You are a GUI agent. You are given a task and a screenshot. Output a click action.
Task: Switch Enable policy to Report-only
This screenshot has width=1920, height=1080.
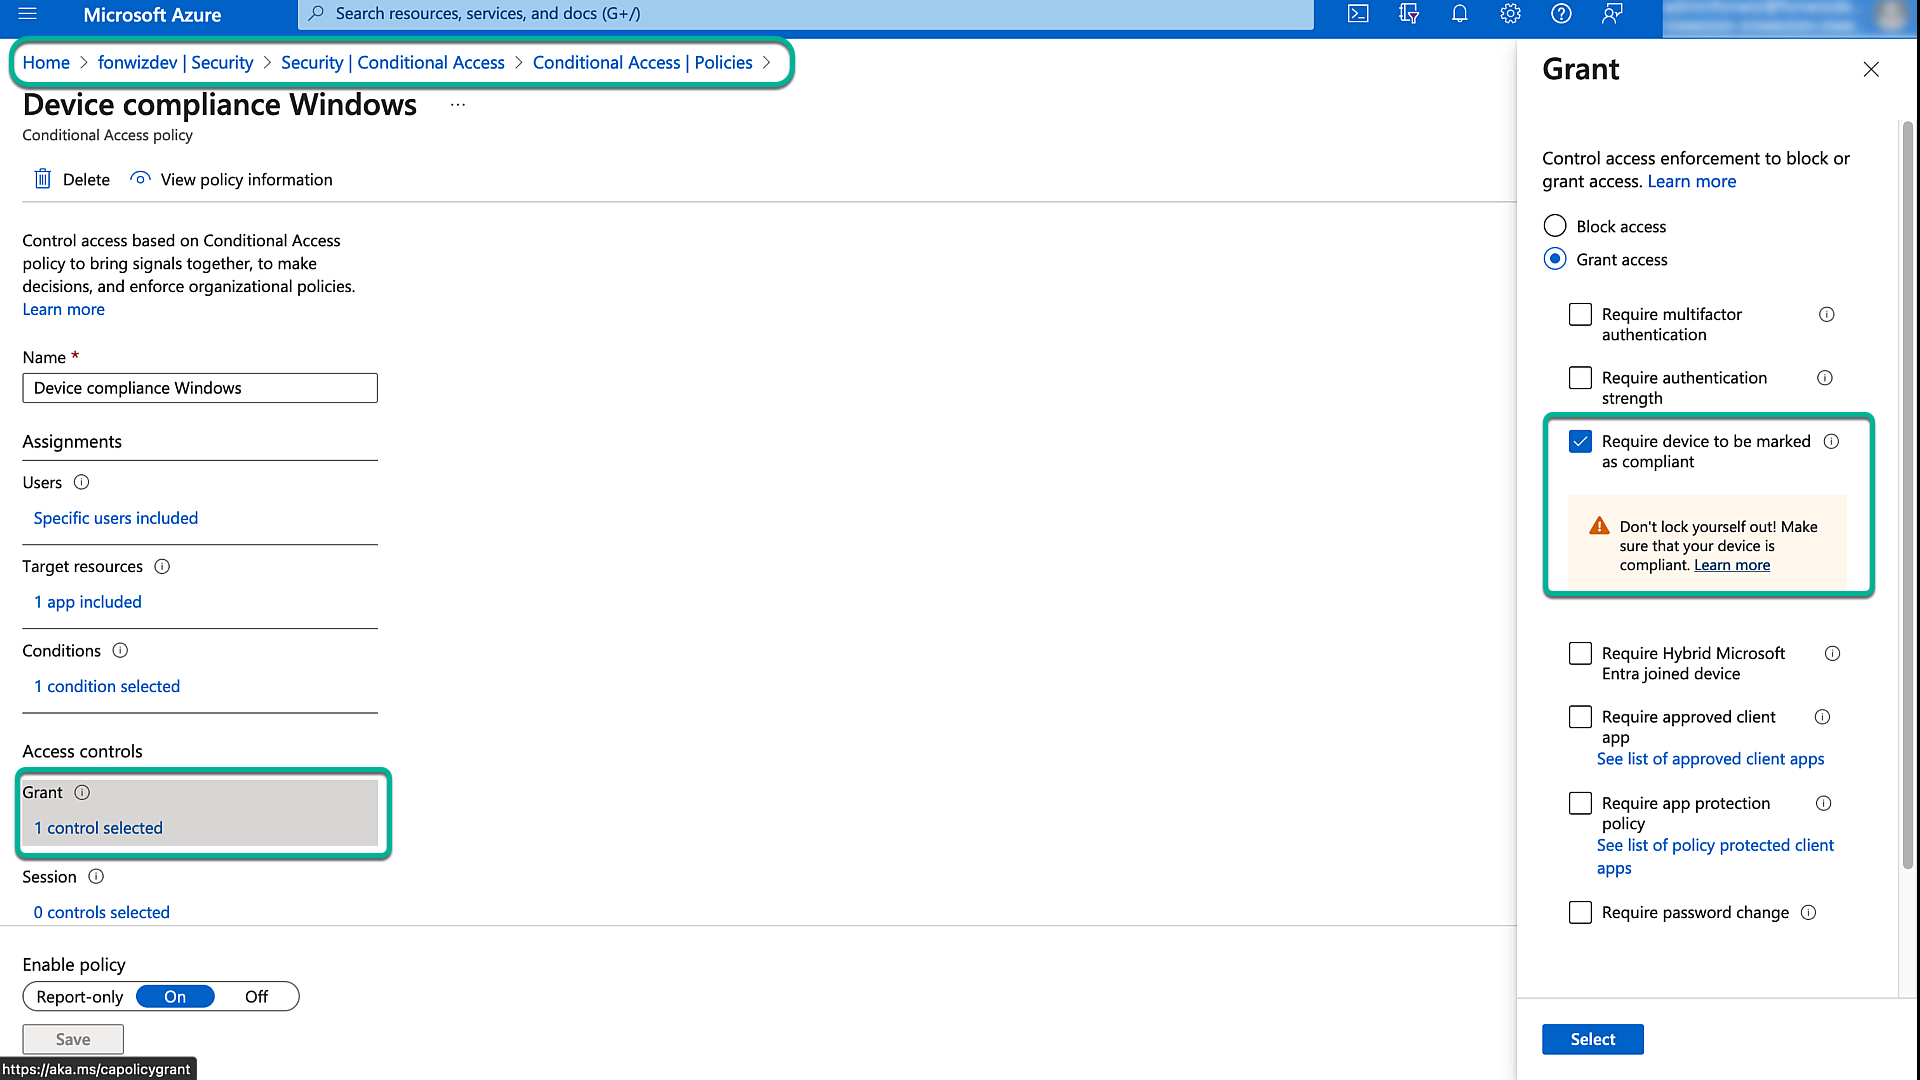pyautogui.click(x=80, y=996)
